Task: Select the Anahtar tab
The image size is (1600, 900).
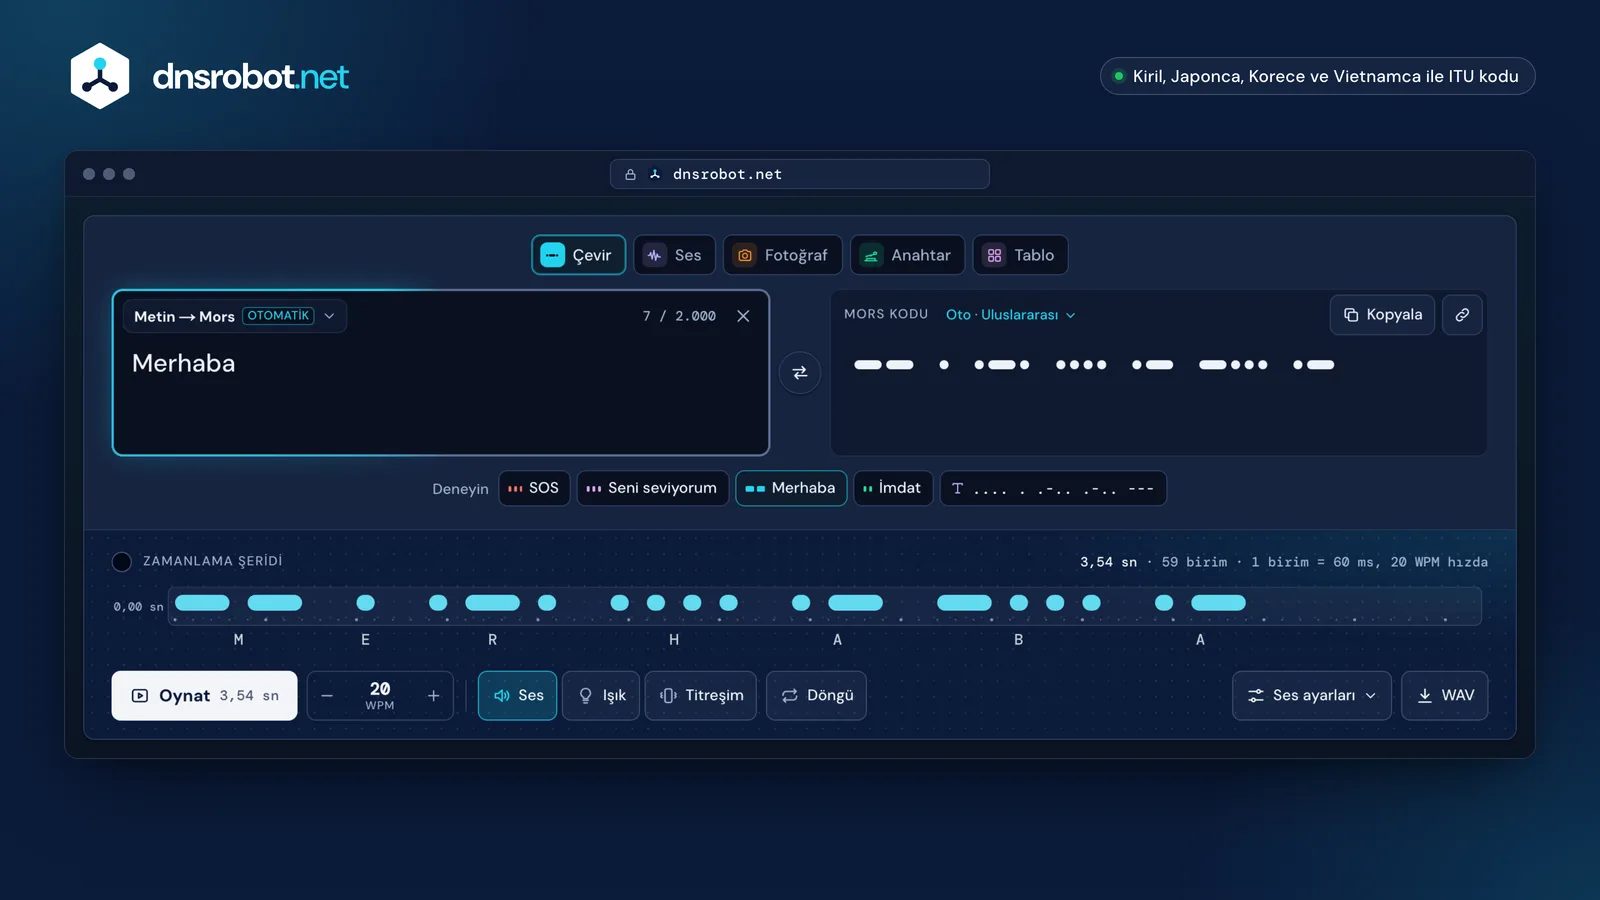Action: 907,255
